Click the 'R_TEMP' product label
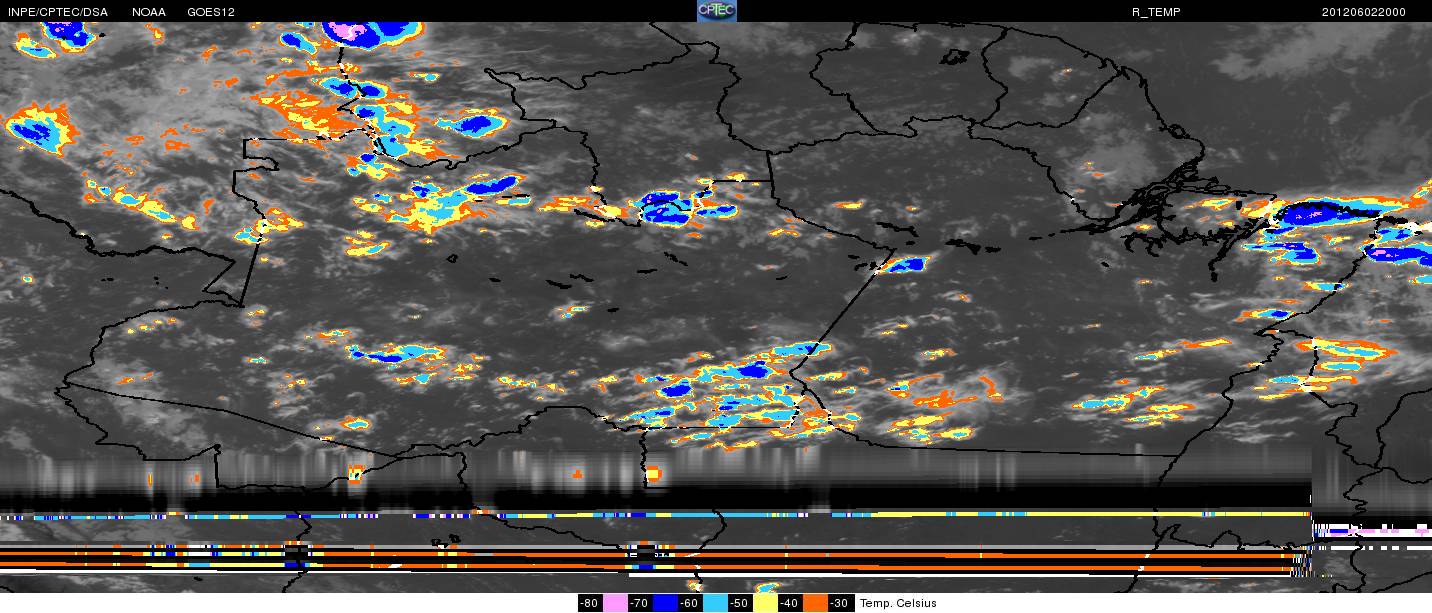The image size is (1432, 613). [1158, 12]
